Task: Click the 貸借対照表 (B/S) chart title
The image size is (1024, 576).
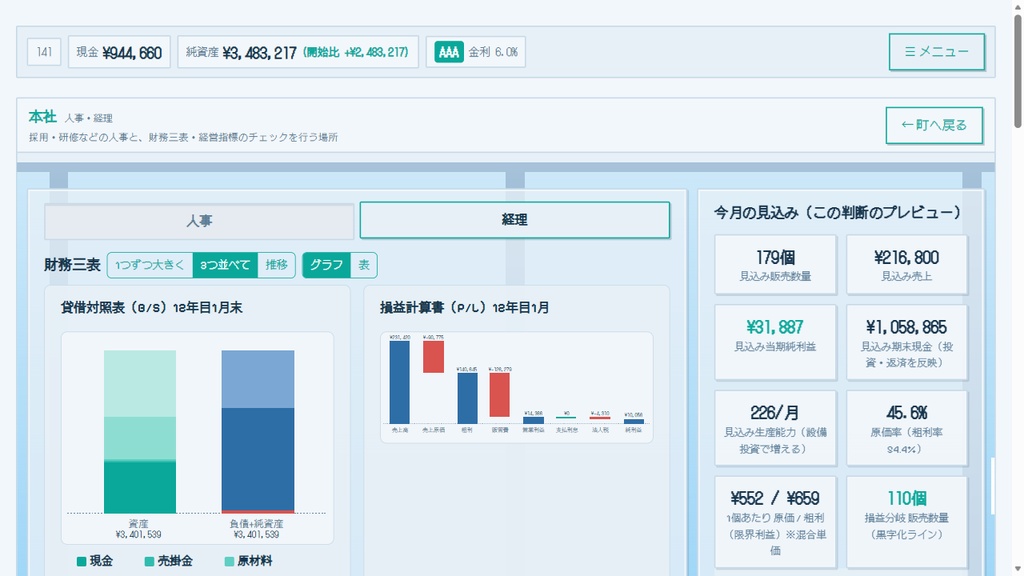Action: tap(152, 308)
